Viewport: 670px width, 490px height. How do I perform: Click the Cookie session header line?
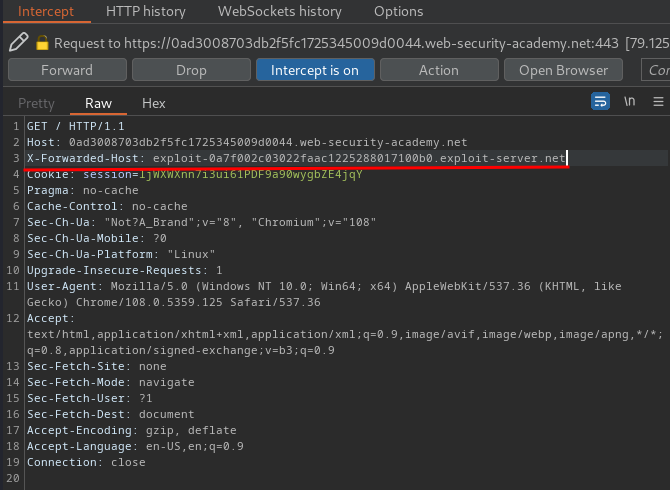click(x=195, y=174)
